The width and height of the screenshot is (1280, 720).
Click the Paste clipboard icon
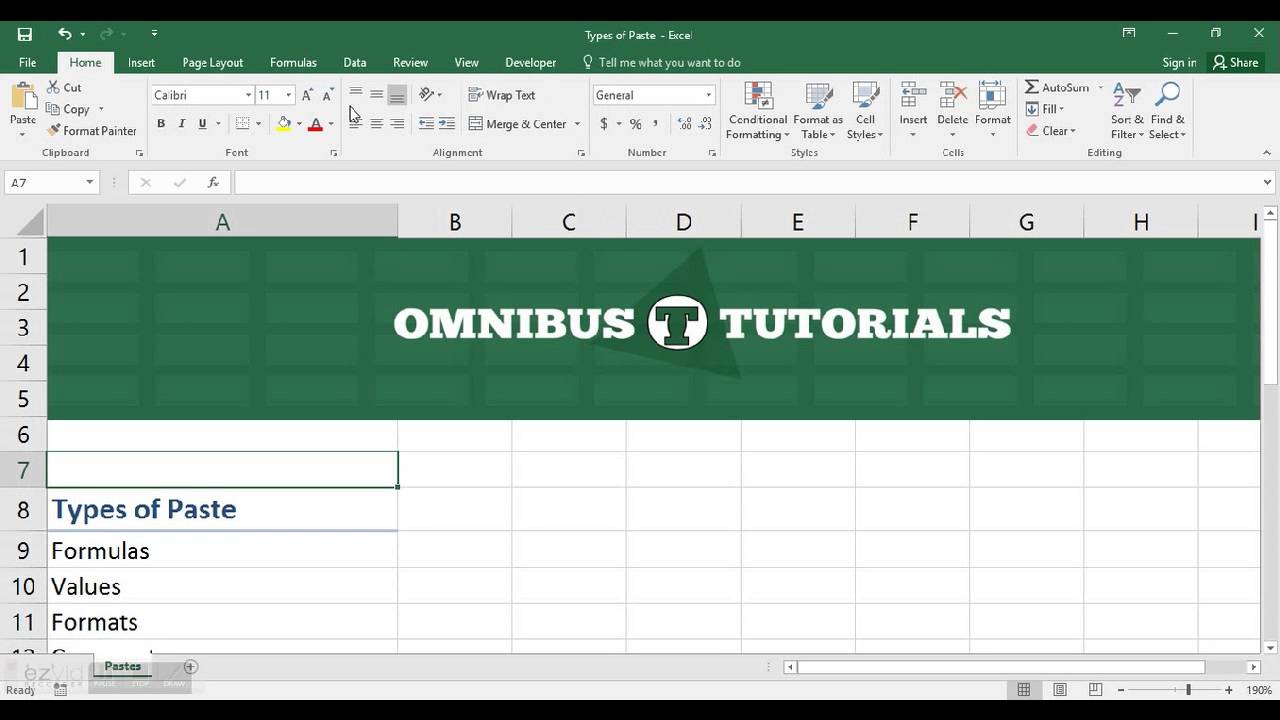tap(22, 98)
